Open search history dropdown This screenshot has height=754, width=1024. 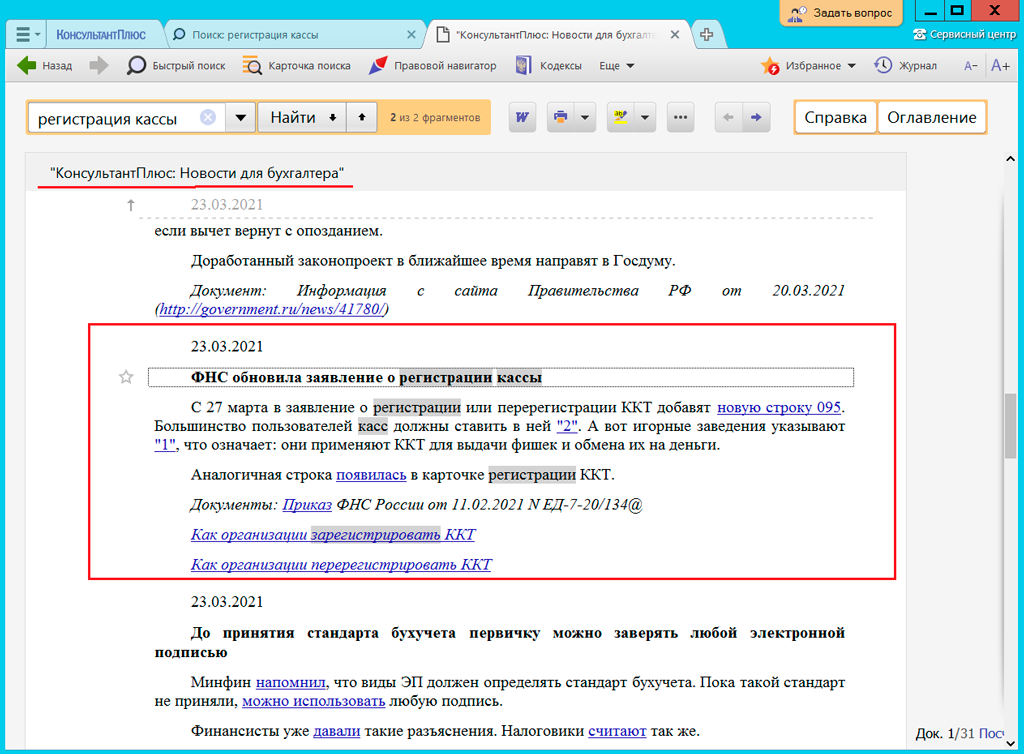point(240,118)
